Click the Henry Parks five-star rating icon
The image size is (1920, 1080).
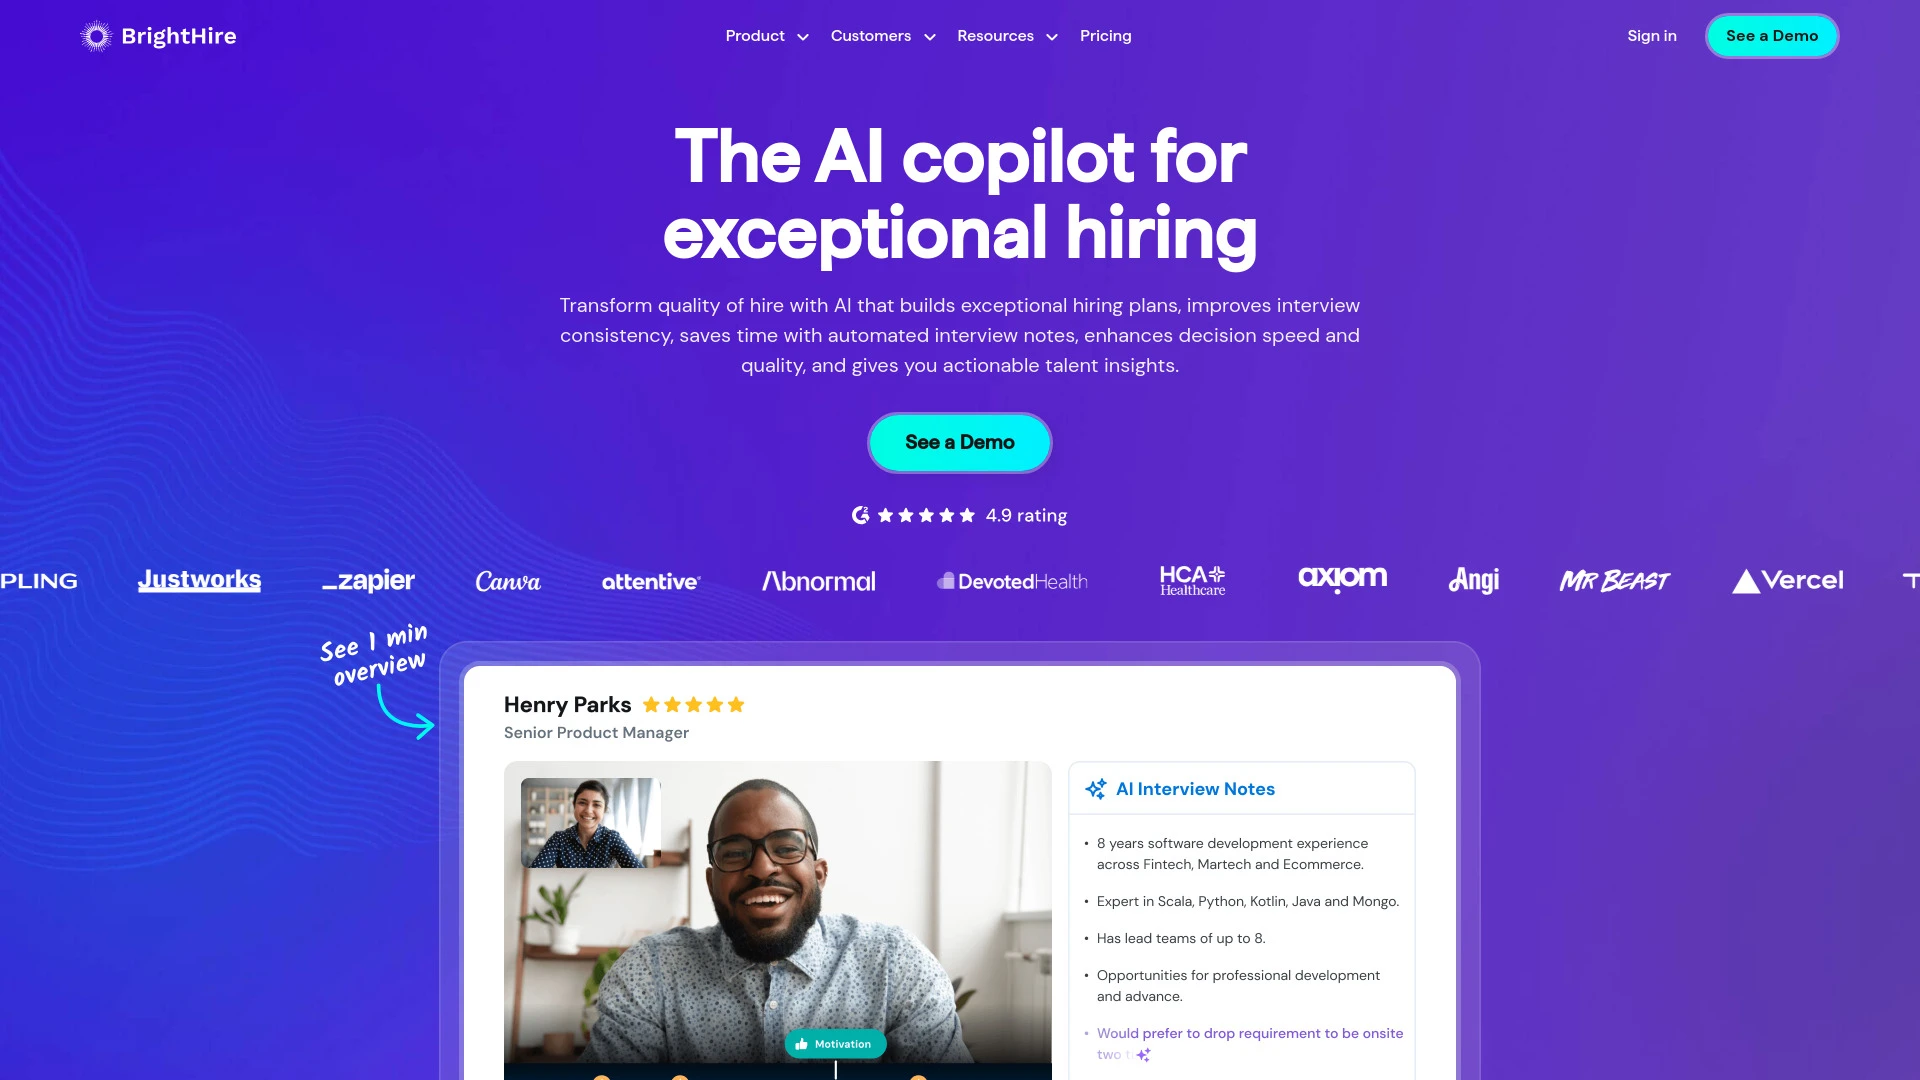tap(694, 704)
